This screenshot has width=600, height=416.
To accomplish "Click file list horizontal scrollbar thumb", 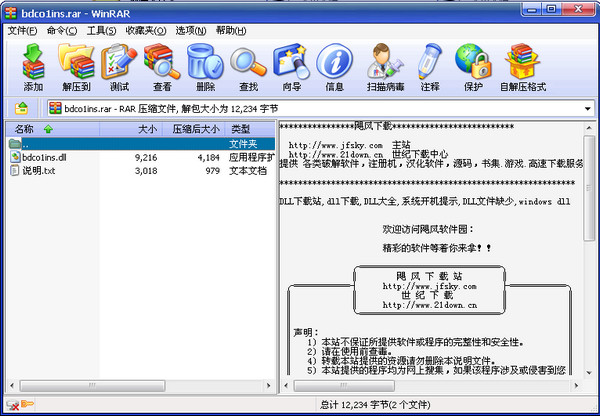I will (92, 385).
